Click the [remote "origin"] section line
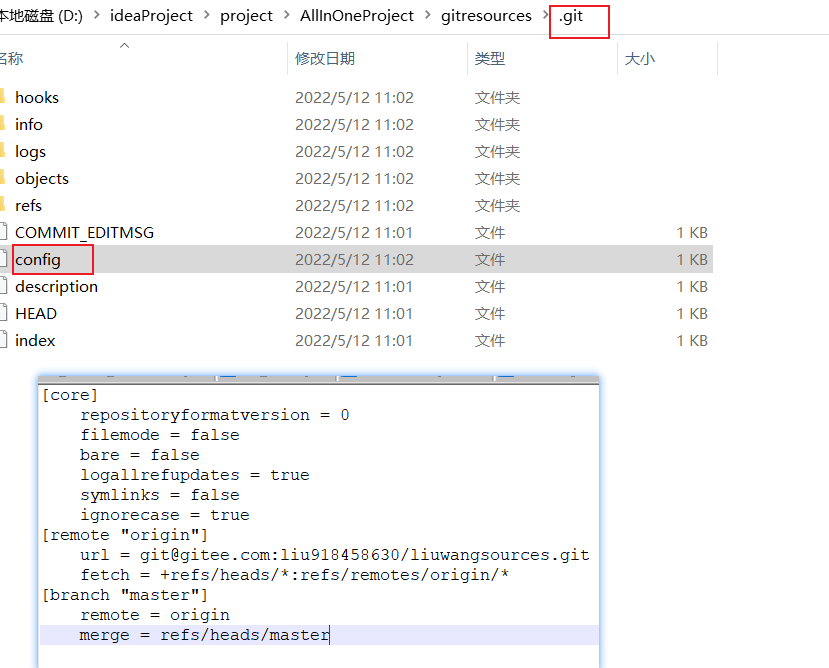The height and width of the screenshot is (668, 829). coord(125,535)
